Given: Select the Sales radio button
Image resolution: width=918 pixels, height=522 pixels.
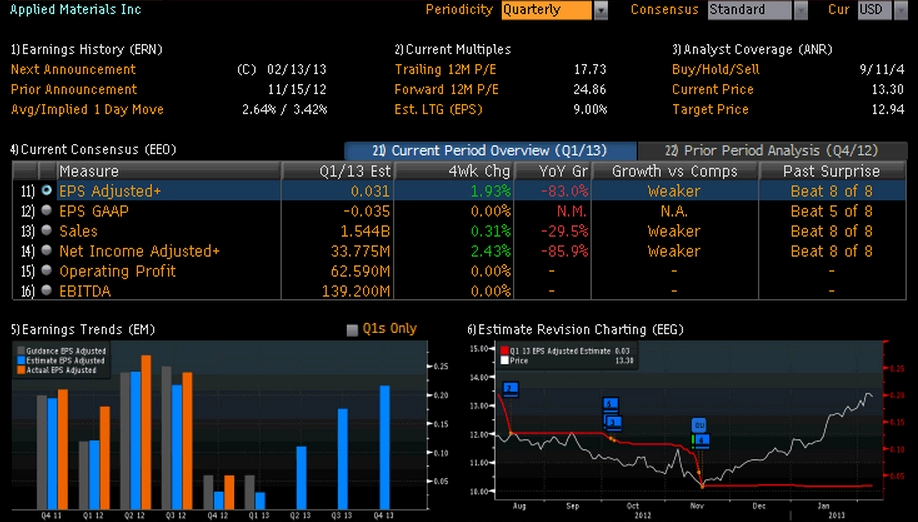Looking at the screenshot, I should (47, 231).
